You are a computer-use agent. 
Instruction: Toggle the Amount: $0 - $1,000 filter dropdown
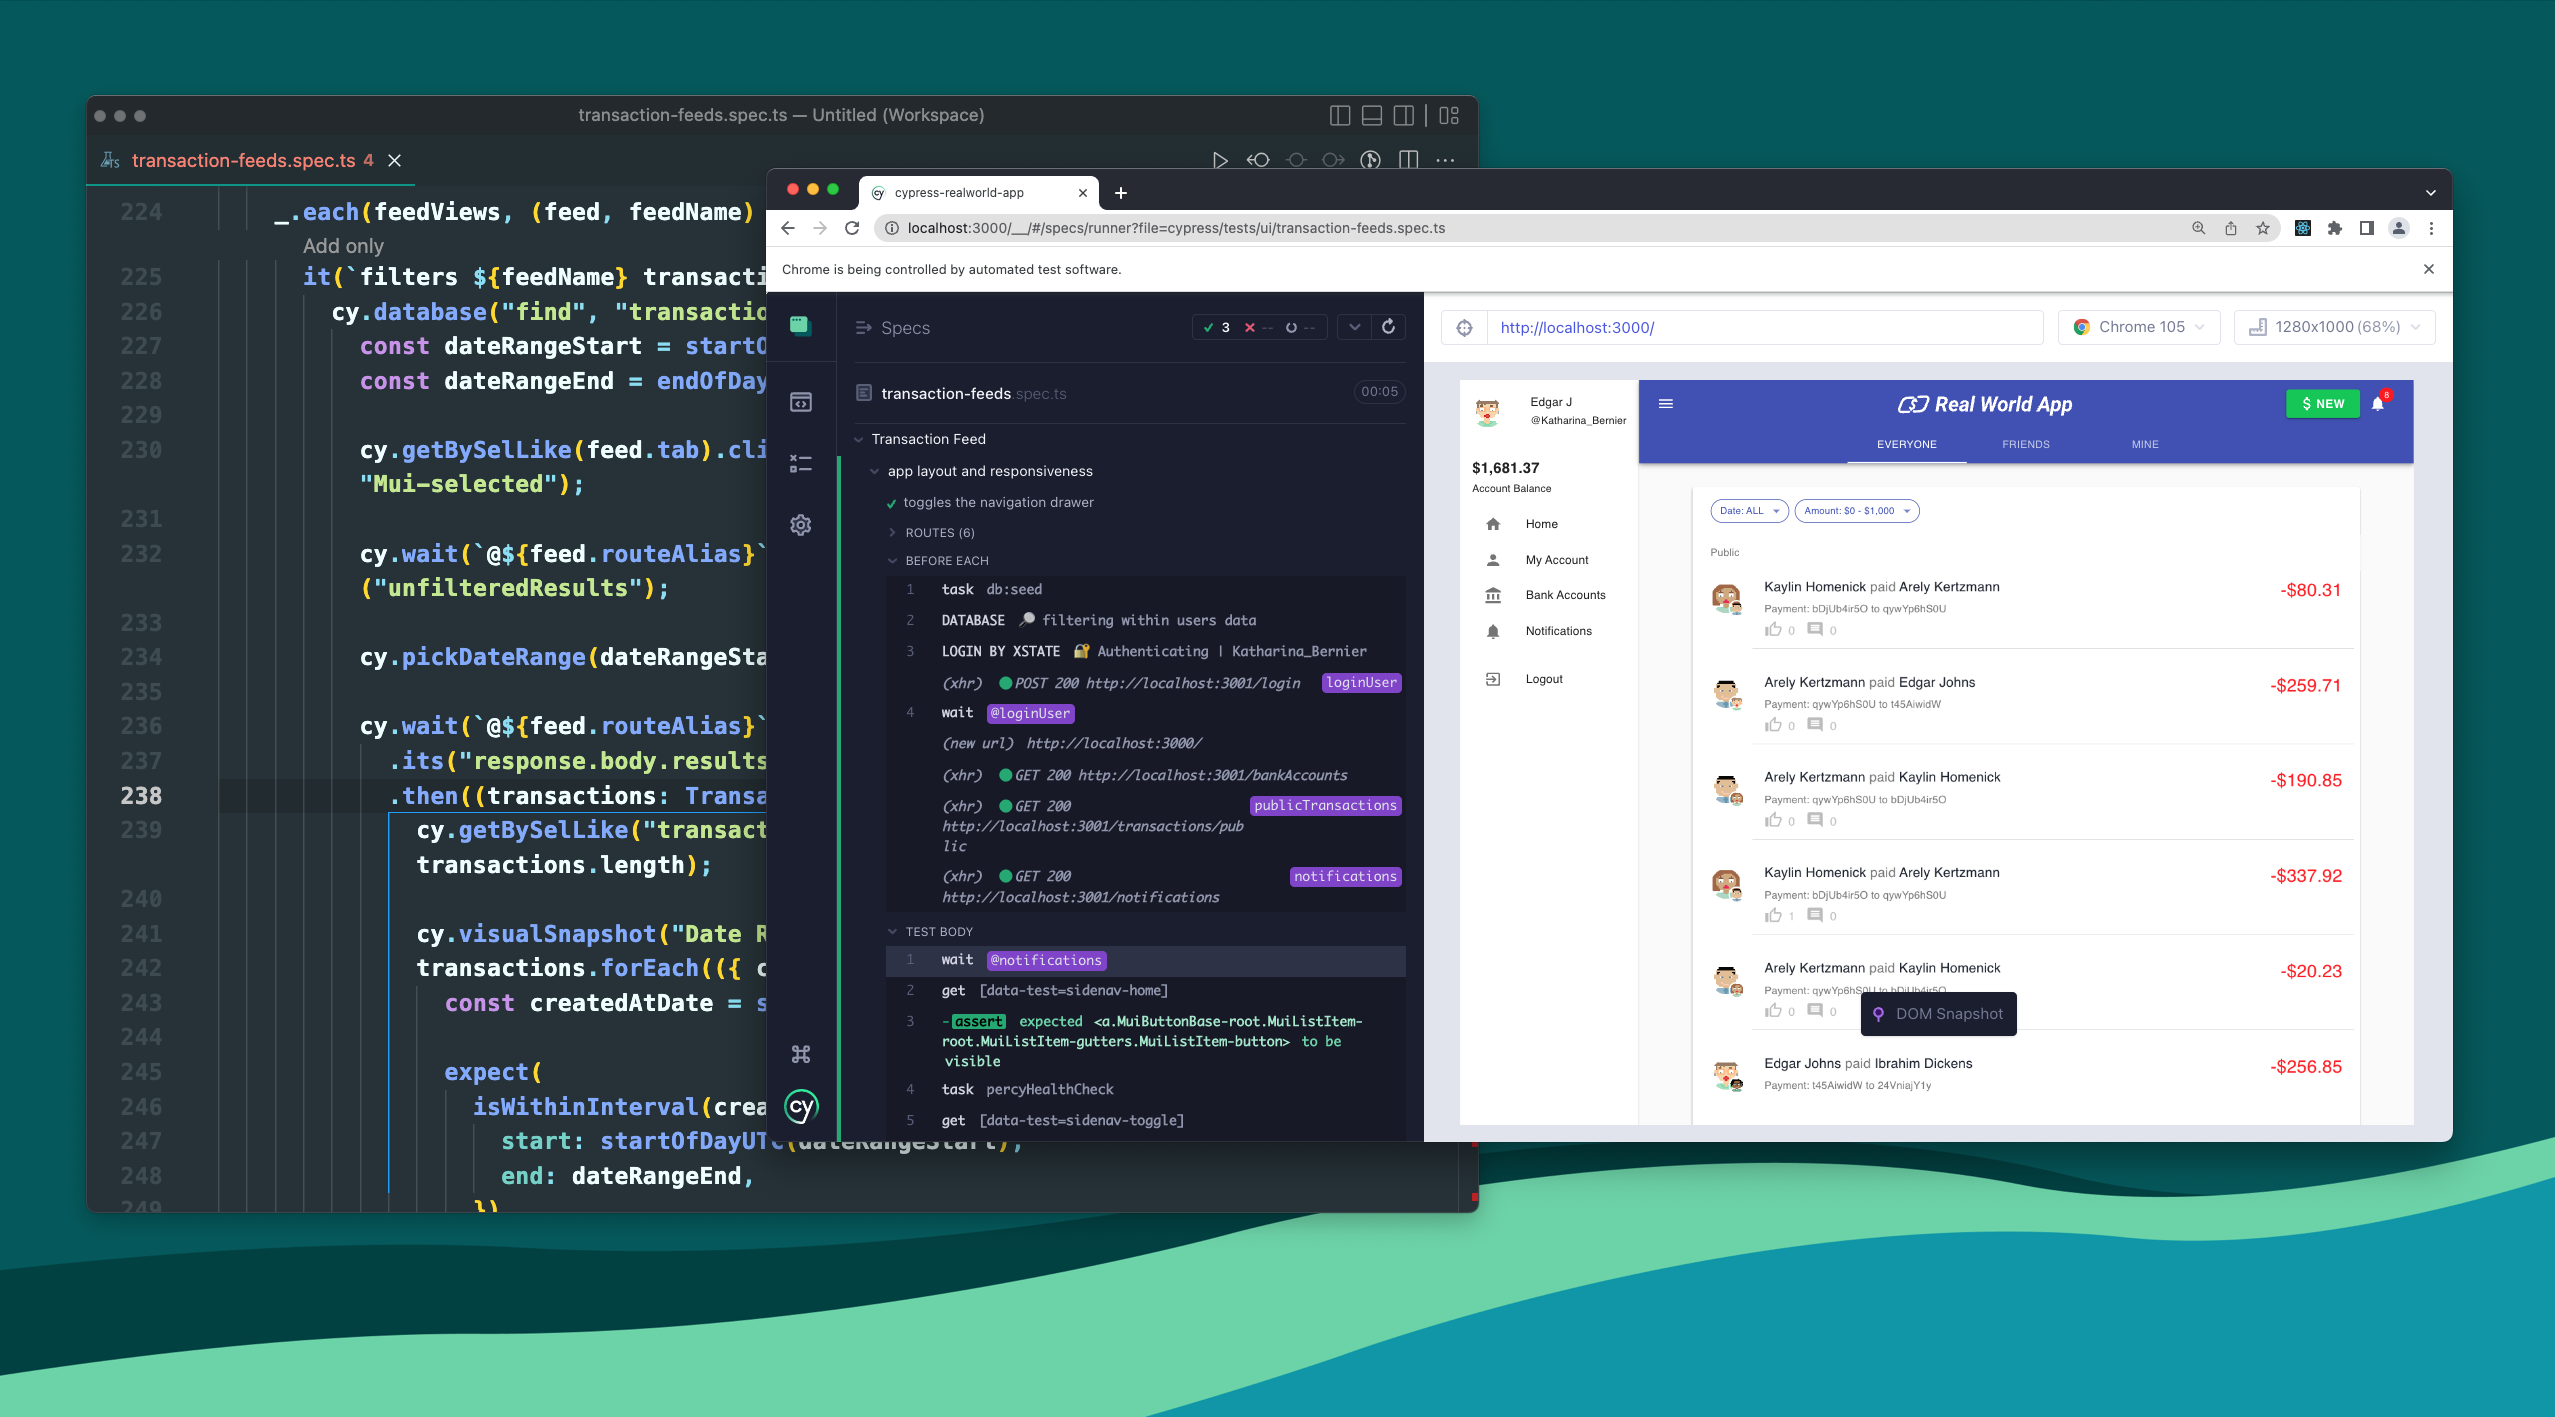(1852, 510)
